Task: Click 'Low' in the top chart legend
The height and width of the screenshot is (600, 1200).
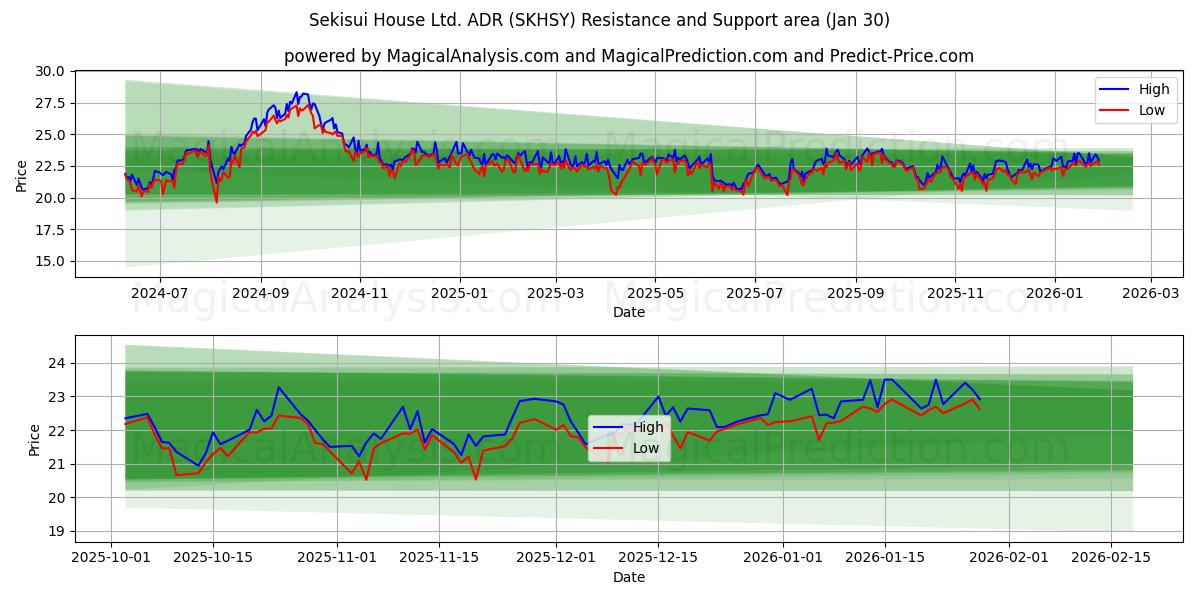Action: [1152, 111]
